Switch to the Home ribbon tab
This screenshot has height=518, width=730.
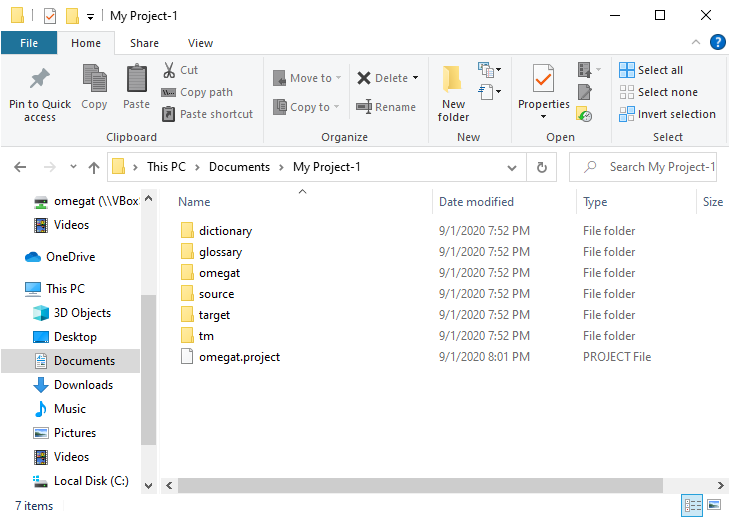86,43
